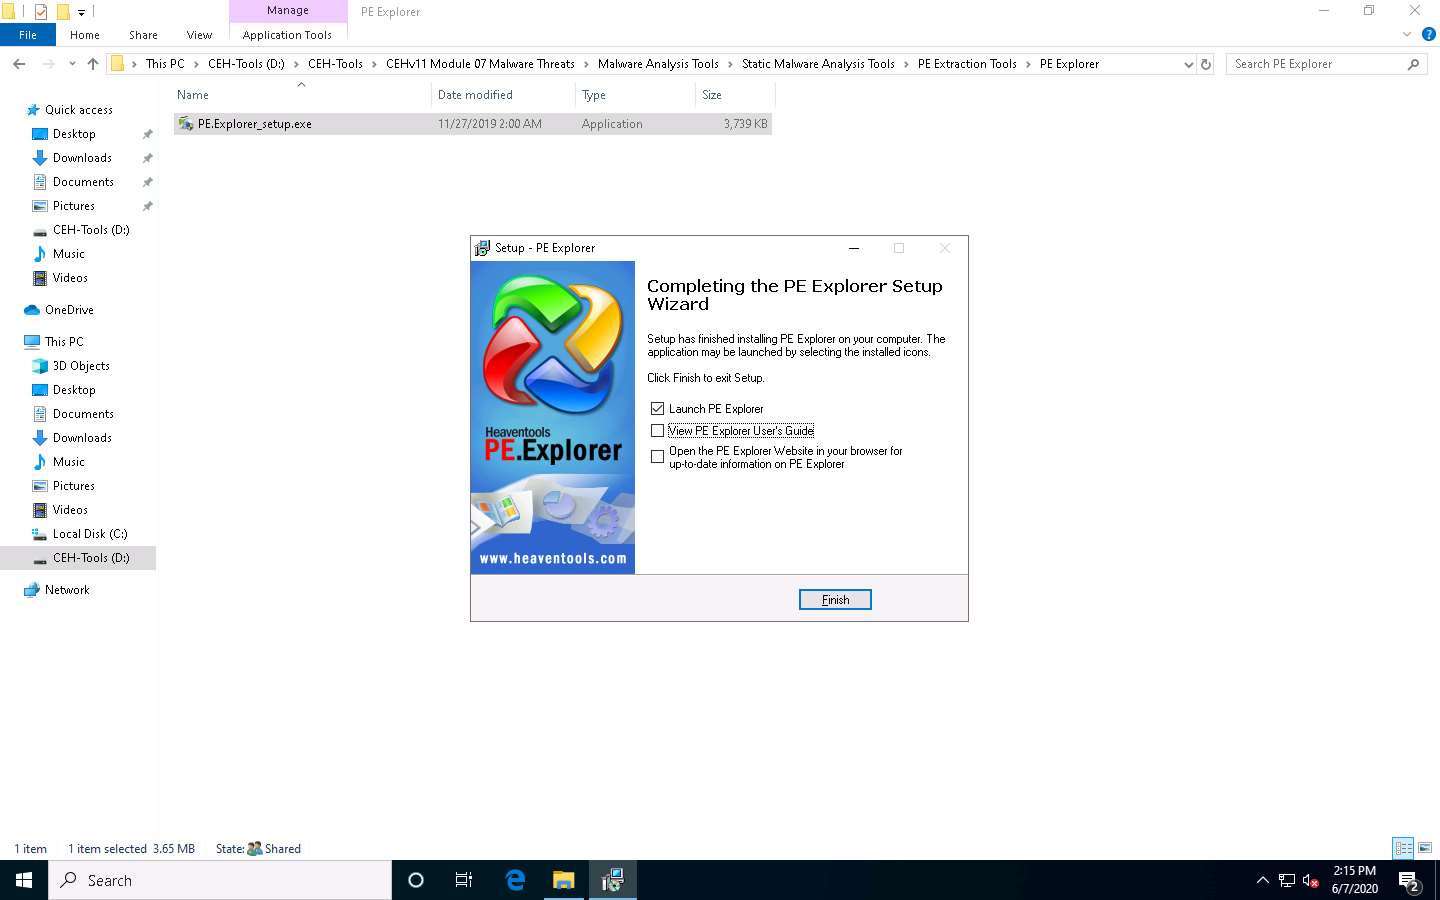Screen dimensions: 1440x900
Task: Select the PE.Explorer_setup.exe file icon
Action: tap(186, 124)
